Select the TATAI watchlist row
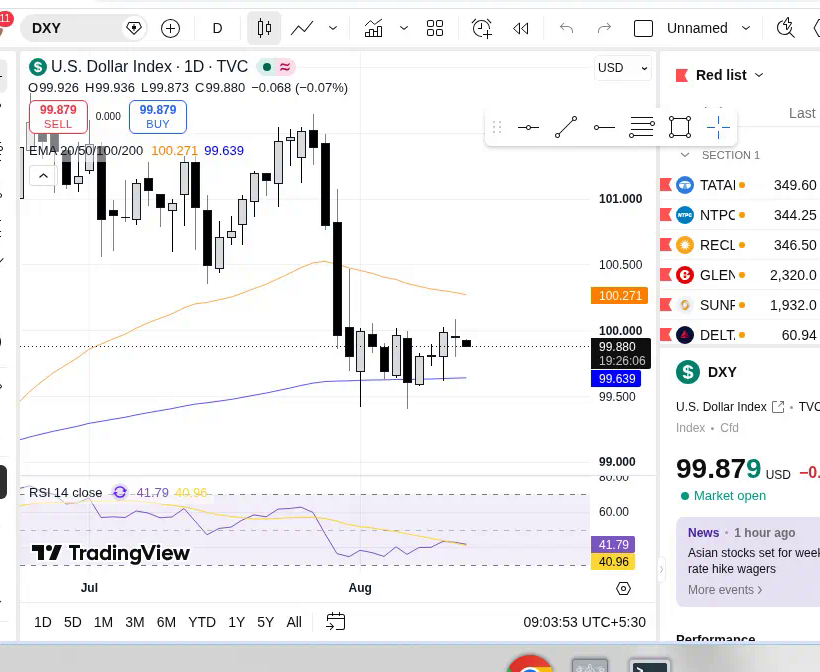Viewport: 820px width, 672px height. pyautogui.click(x=740, y=185)
